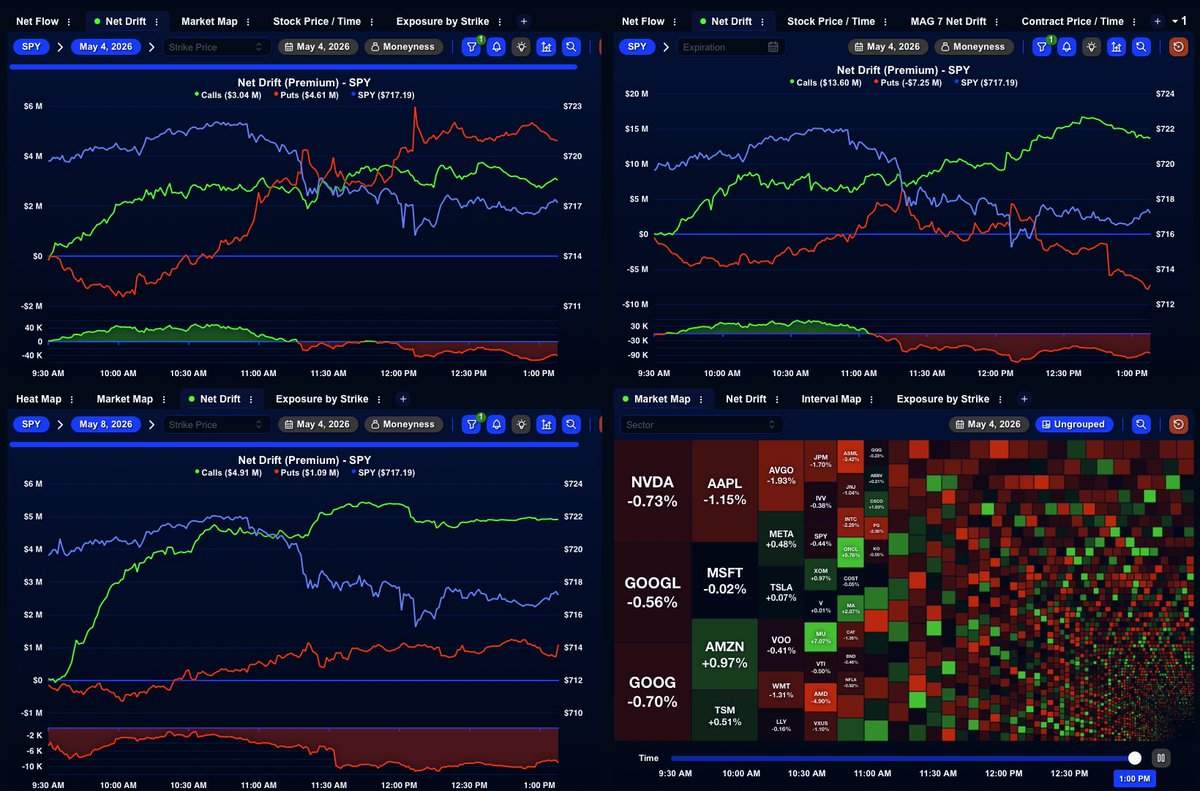This screenshot has height=791, width=1200.
Task: Switch to Exposure by Strike tab top-left
Action: click(x=443, y=21)
